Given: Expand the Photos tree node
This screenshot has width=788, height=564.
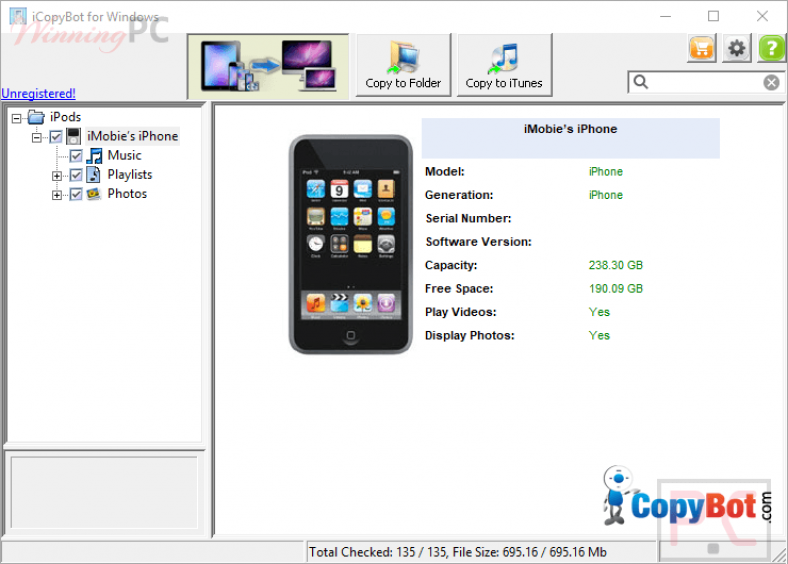Looking at the screenshot, I should point(57,195).
